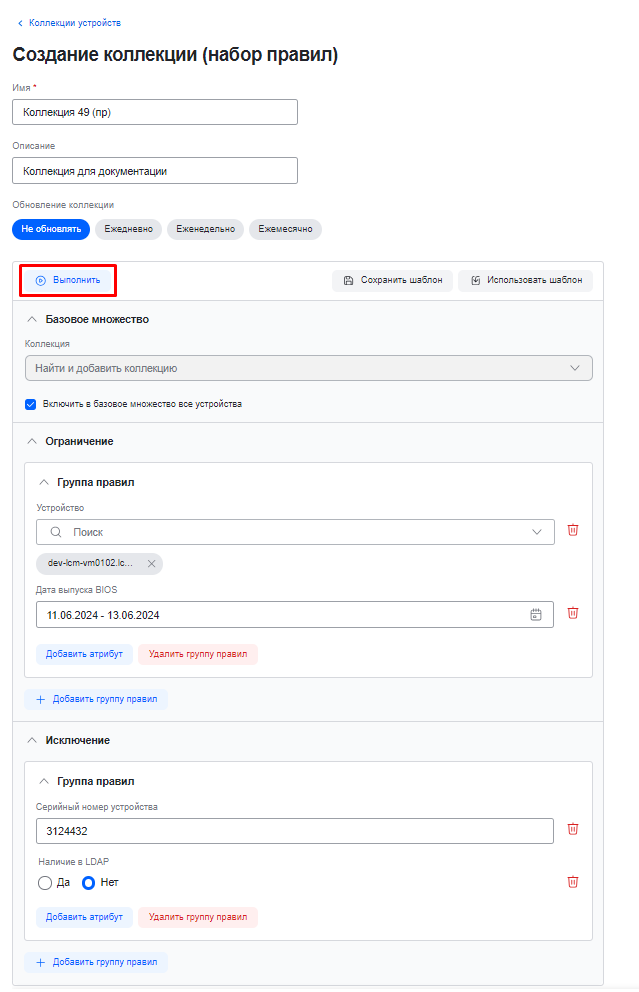Select the Нет radio option for LDAP
Viewport: 639px width, 992px height.
(x=88, y=883)
